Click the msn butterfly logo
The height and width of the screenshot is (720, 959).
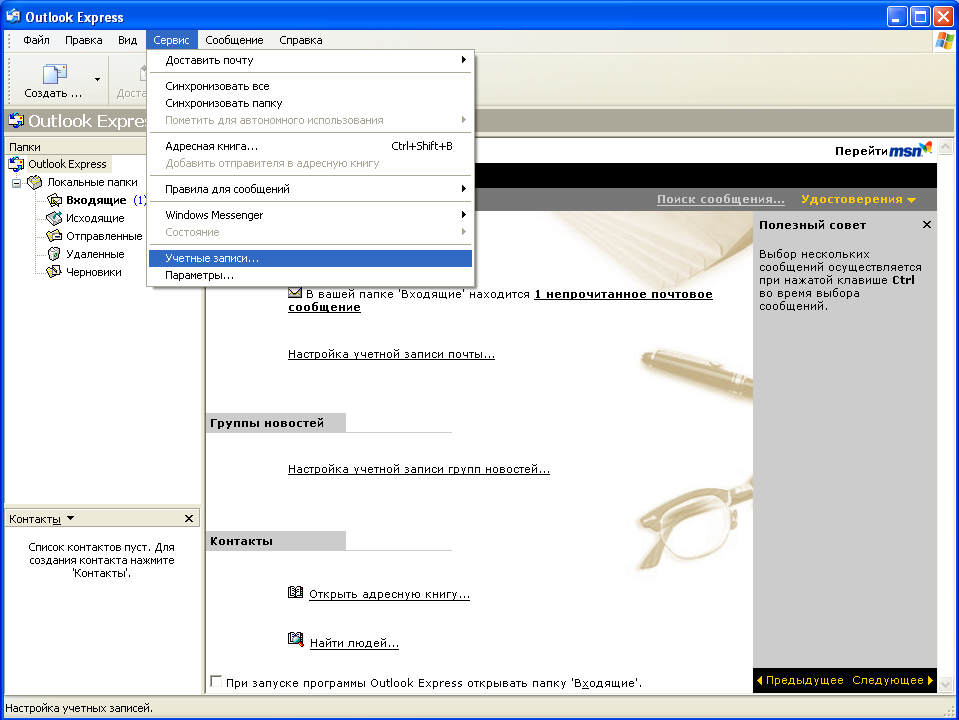tap(911, 149)
